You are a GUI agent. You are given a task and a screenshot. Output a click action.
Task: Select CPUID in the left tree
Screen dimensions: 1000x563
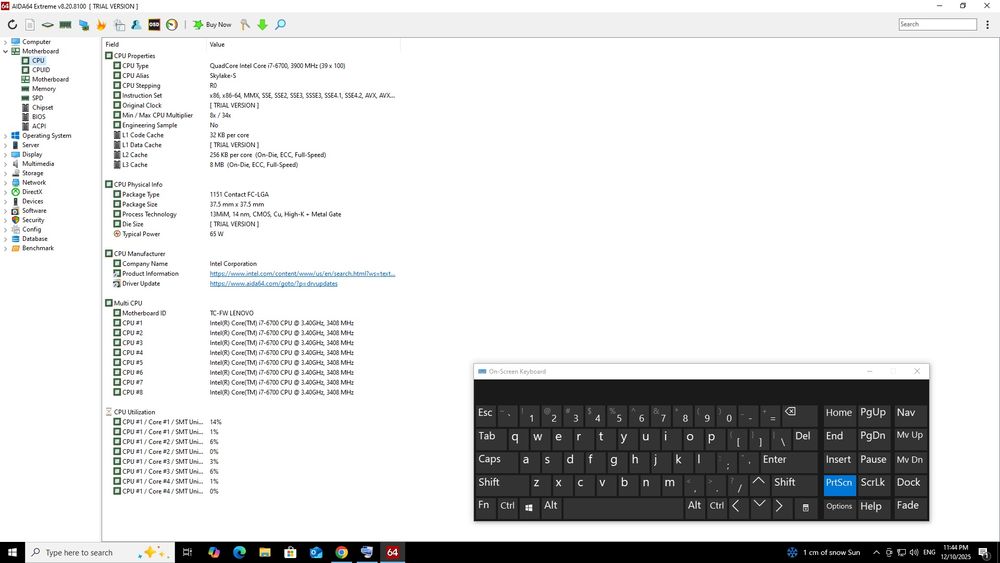41,70
